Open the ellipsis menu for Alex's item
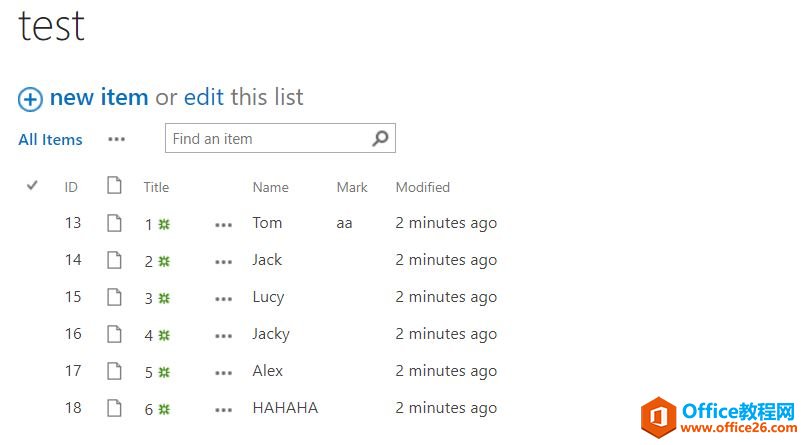Viewport: 804px width, 445px height. tap(223, 372)
